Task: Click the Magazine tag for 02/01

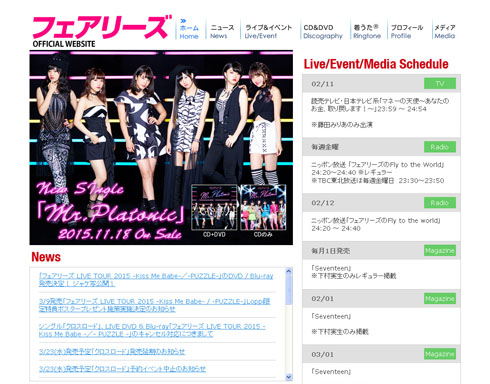Action: pyautogui.click(x=440, y=299)
